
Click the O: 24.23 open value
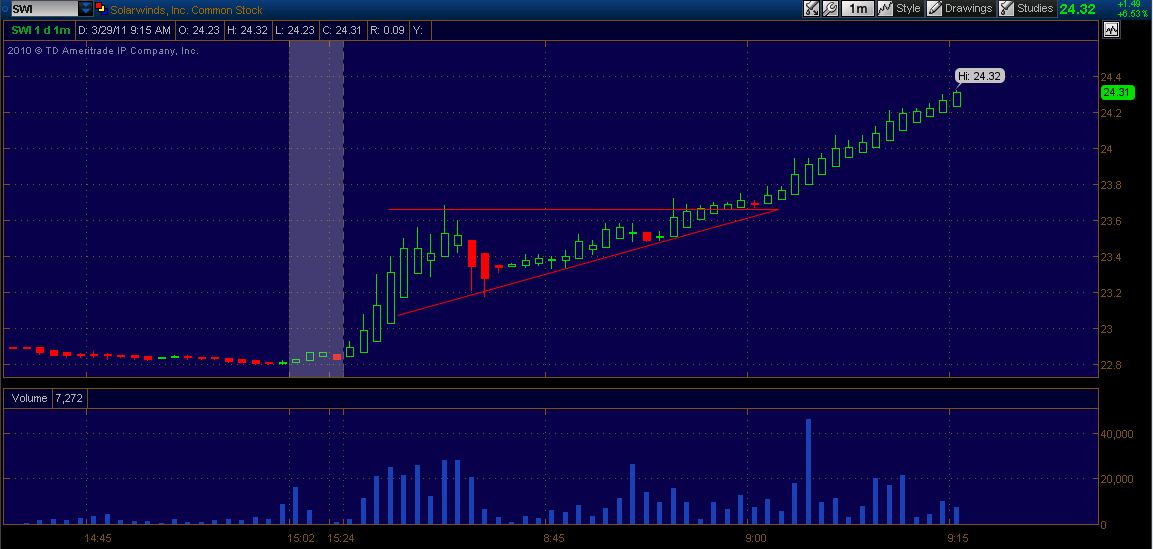tap(201, 30)
